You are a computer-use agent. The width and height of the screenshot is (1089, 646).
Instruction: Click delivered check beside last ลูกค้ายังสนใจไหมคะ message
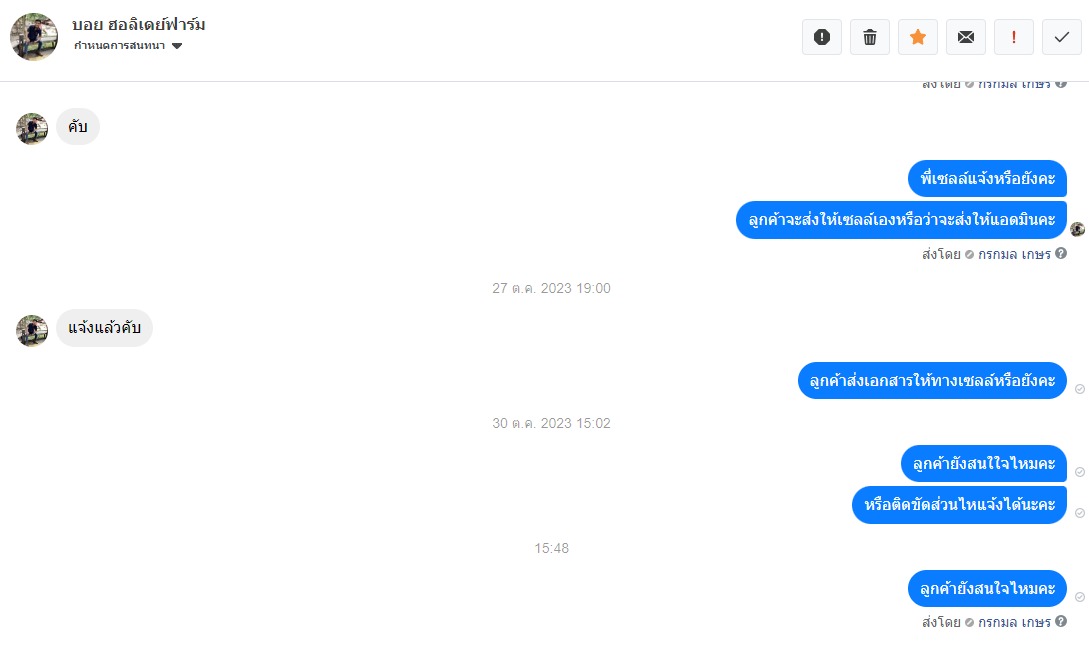1079,597
